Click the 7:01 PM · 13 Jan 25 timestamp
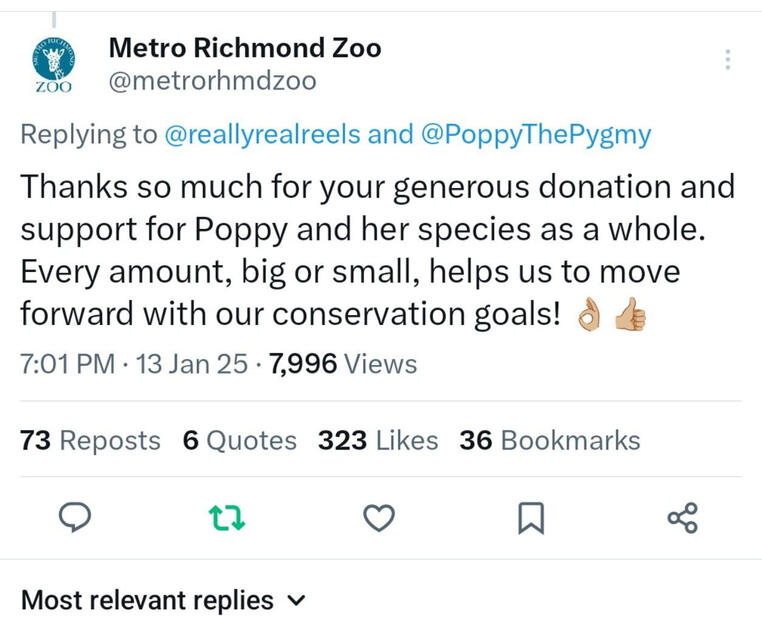 pyautogui.click(x=134, y=364)
